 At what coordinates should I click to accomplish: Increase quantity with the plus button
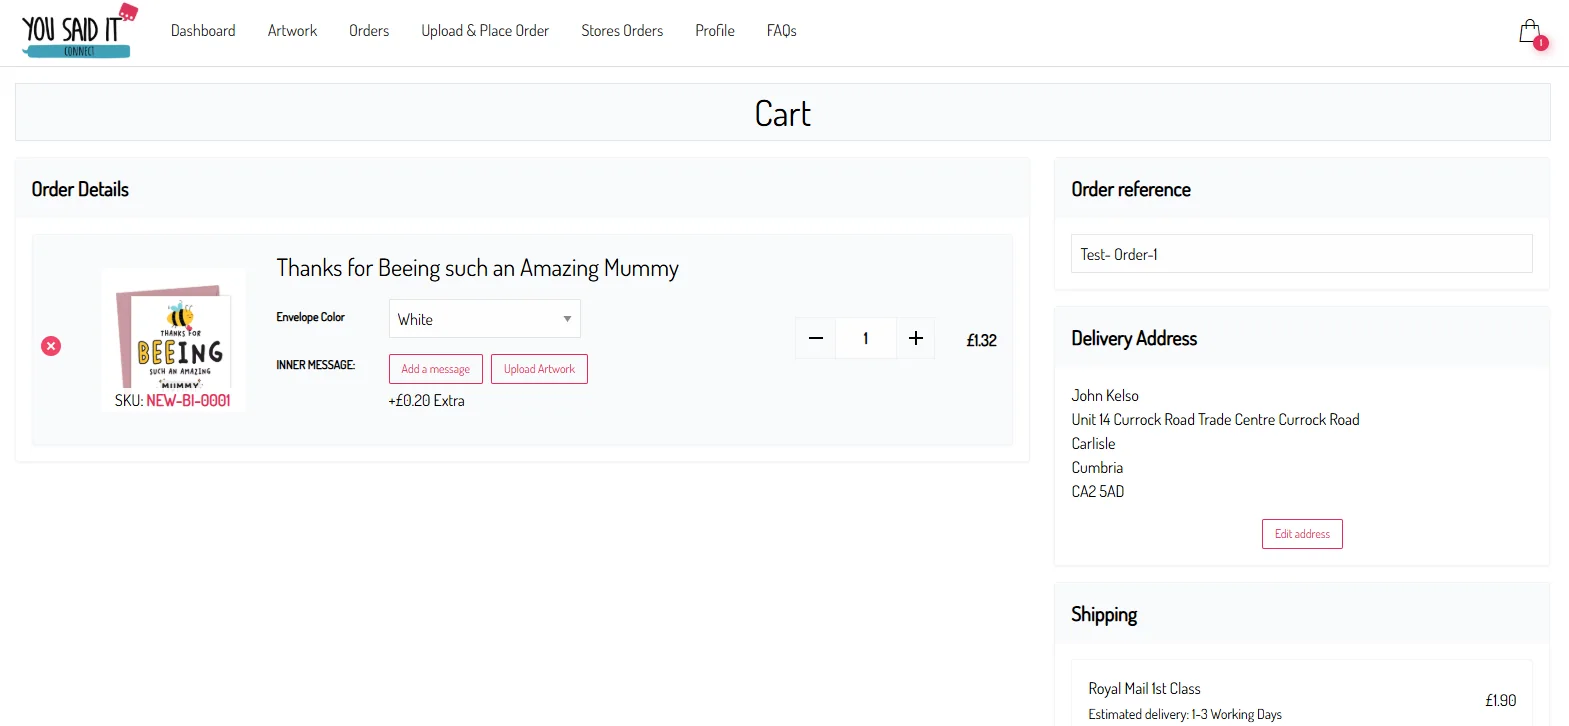click(915, 338)
